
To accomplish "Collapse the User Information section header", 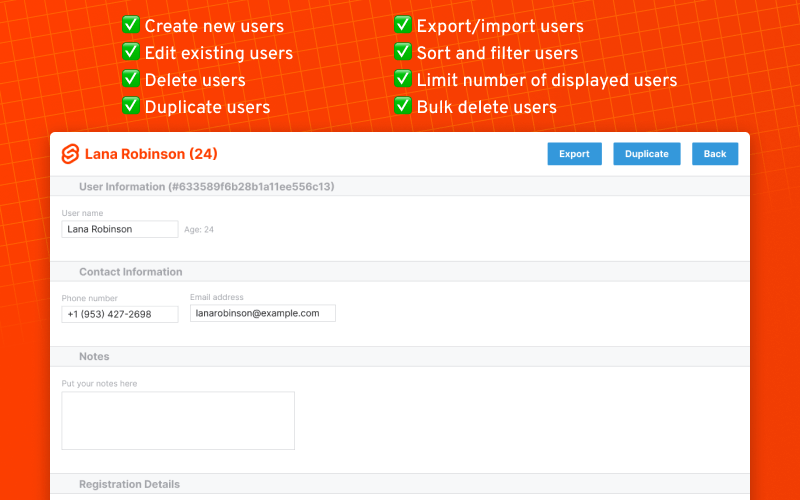I will (x=206, y=187).
